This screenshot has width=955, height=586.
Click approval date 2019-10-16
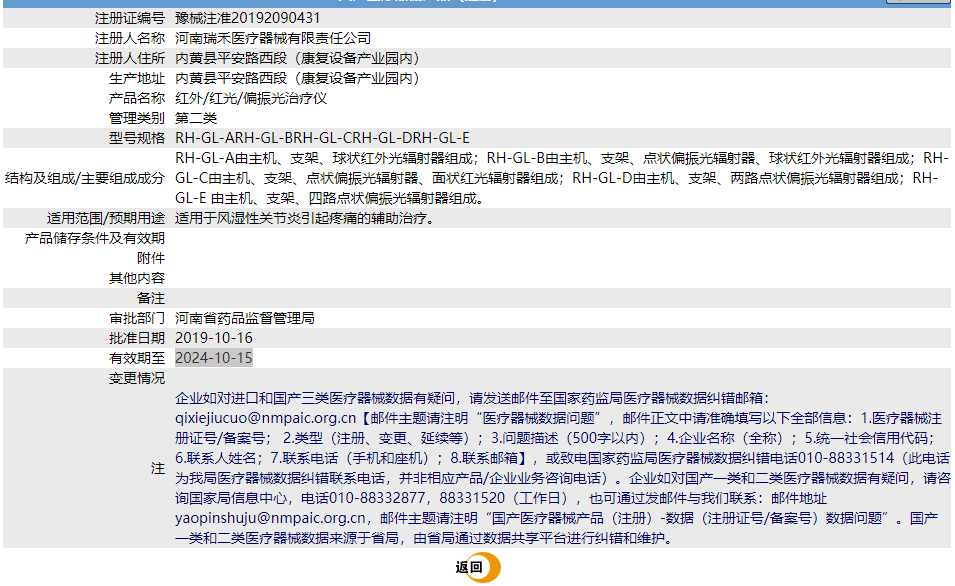click(214, 338)
